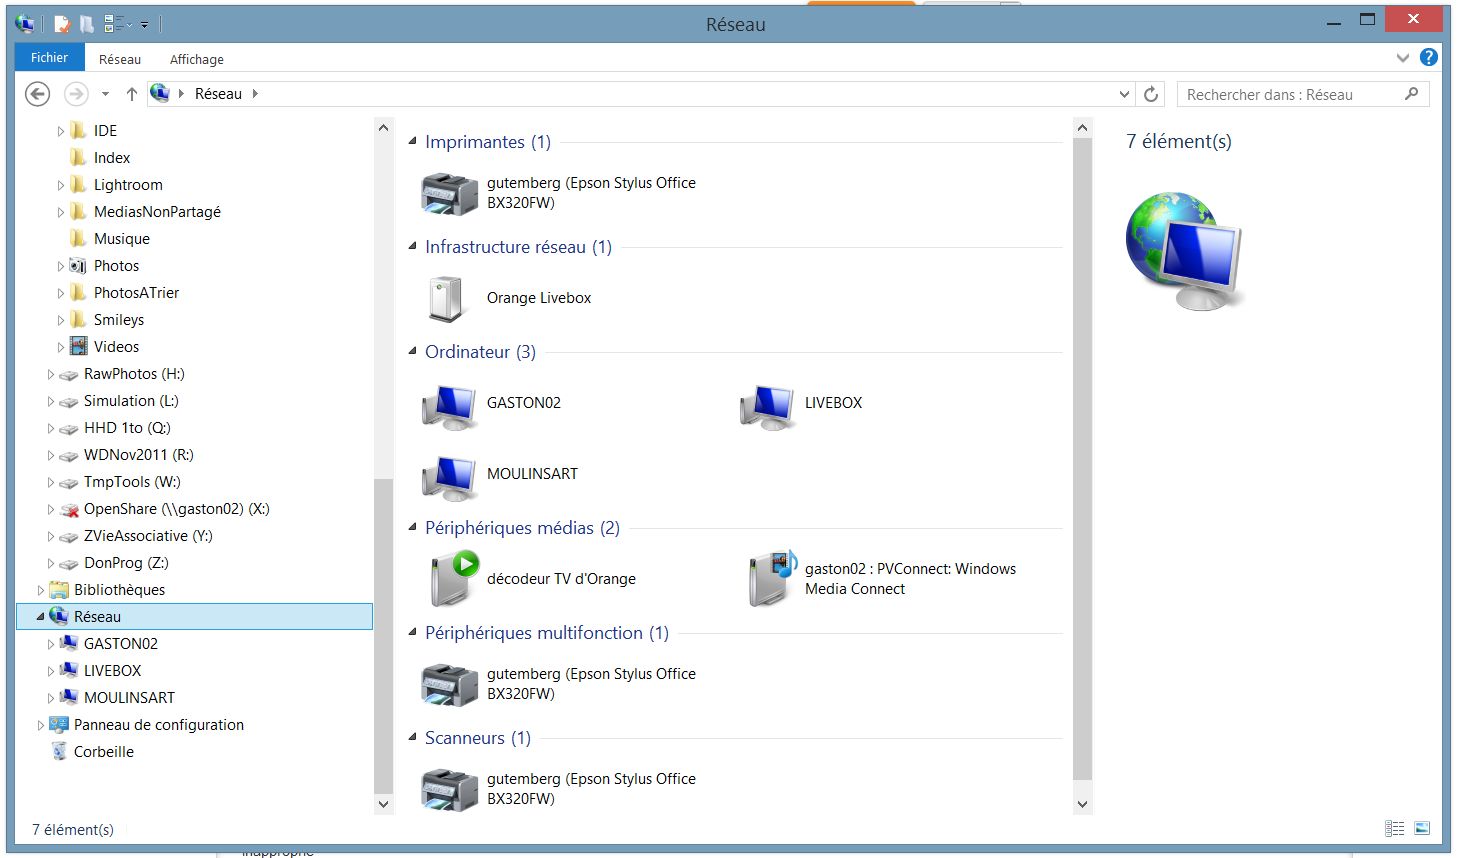1458x858 pixels.
Task: Click the navigation pane vertical scrollbar thumb
Action: pyautogui.click(x=383, y=636)
